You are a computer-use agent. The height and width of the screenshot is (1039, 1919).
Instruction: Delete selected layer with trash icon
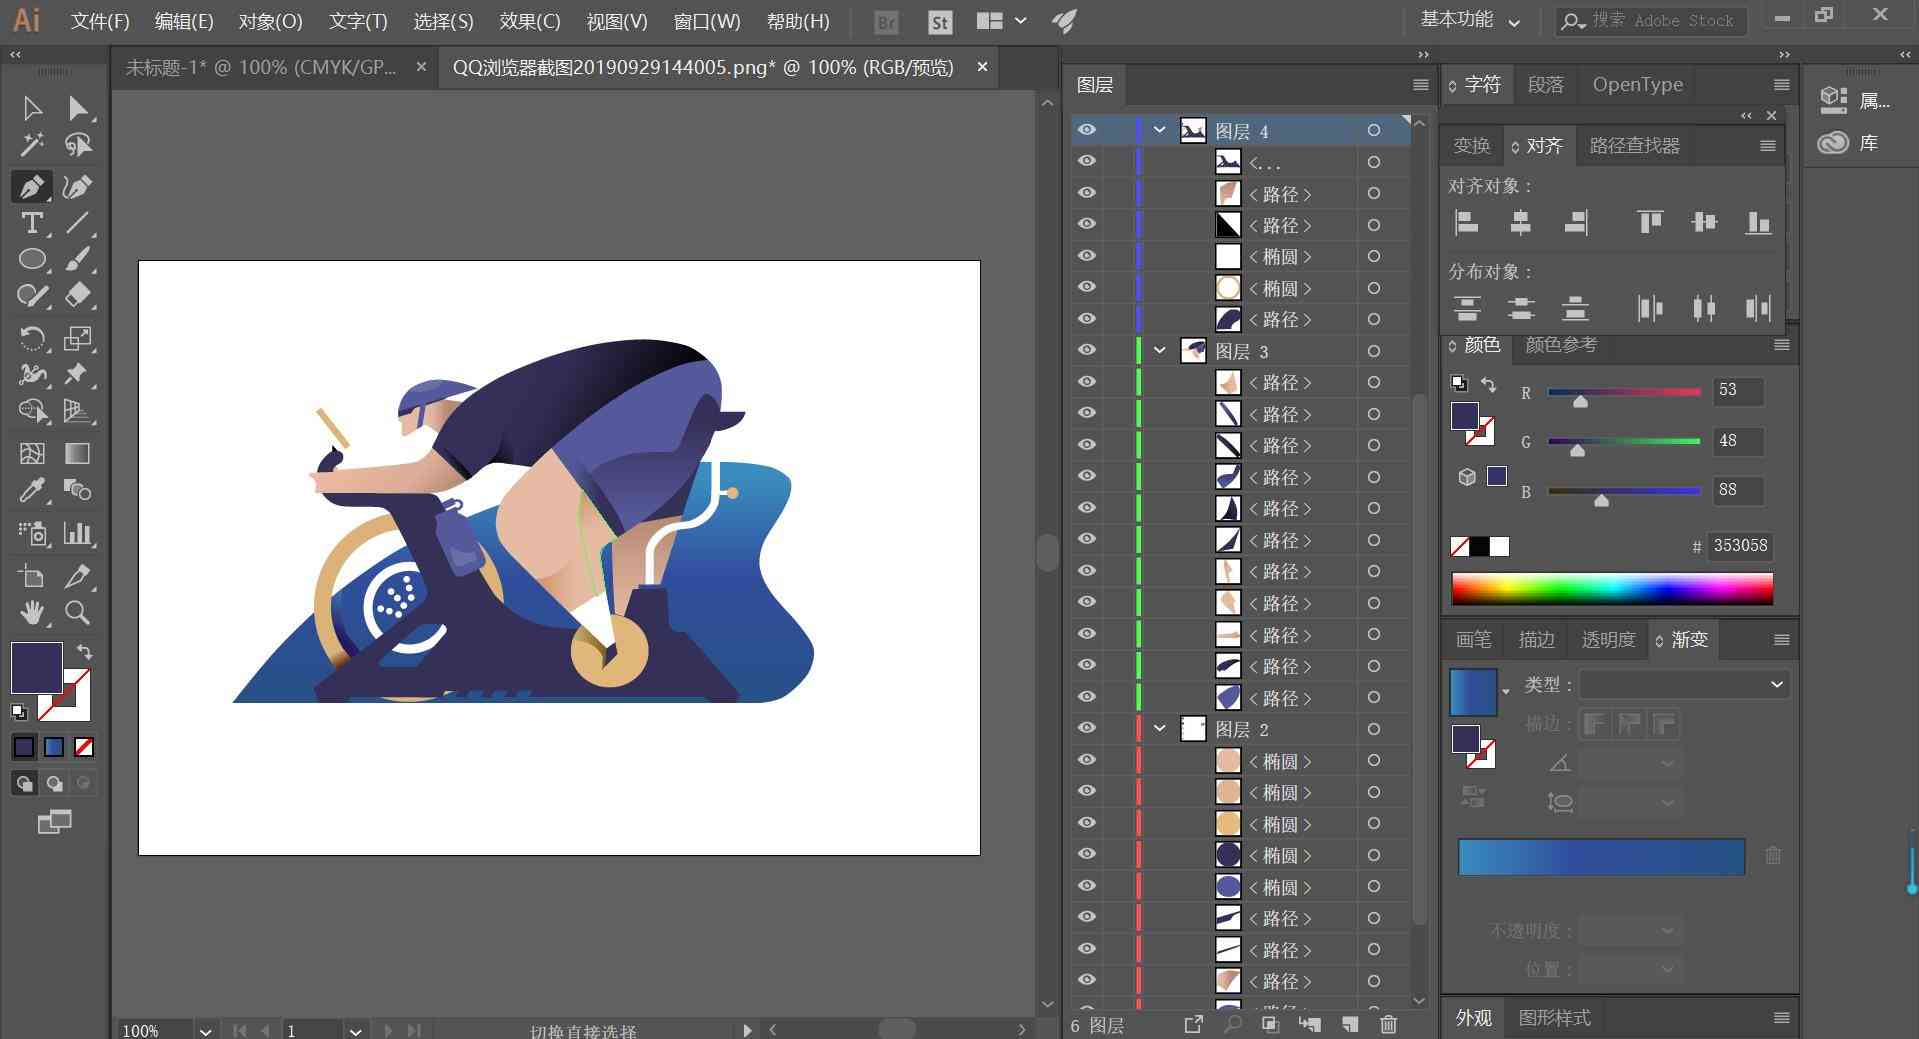(x=1388, y=1024)
